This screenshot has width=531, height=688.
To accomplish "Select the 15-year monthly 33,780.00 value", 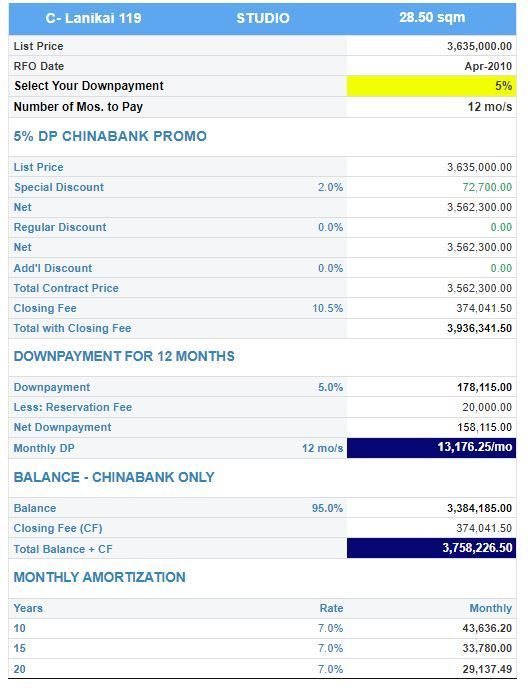I will pos(487,648).
